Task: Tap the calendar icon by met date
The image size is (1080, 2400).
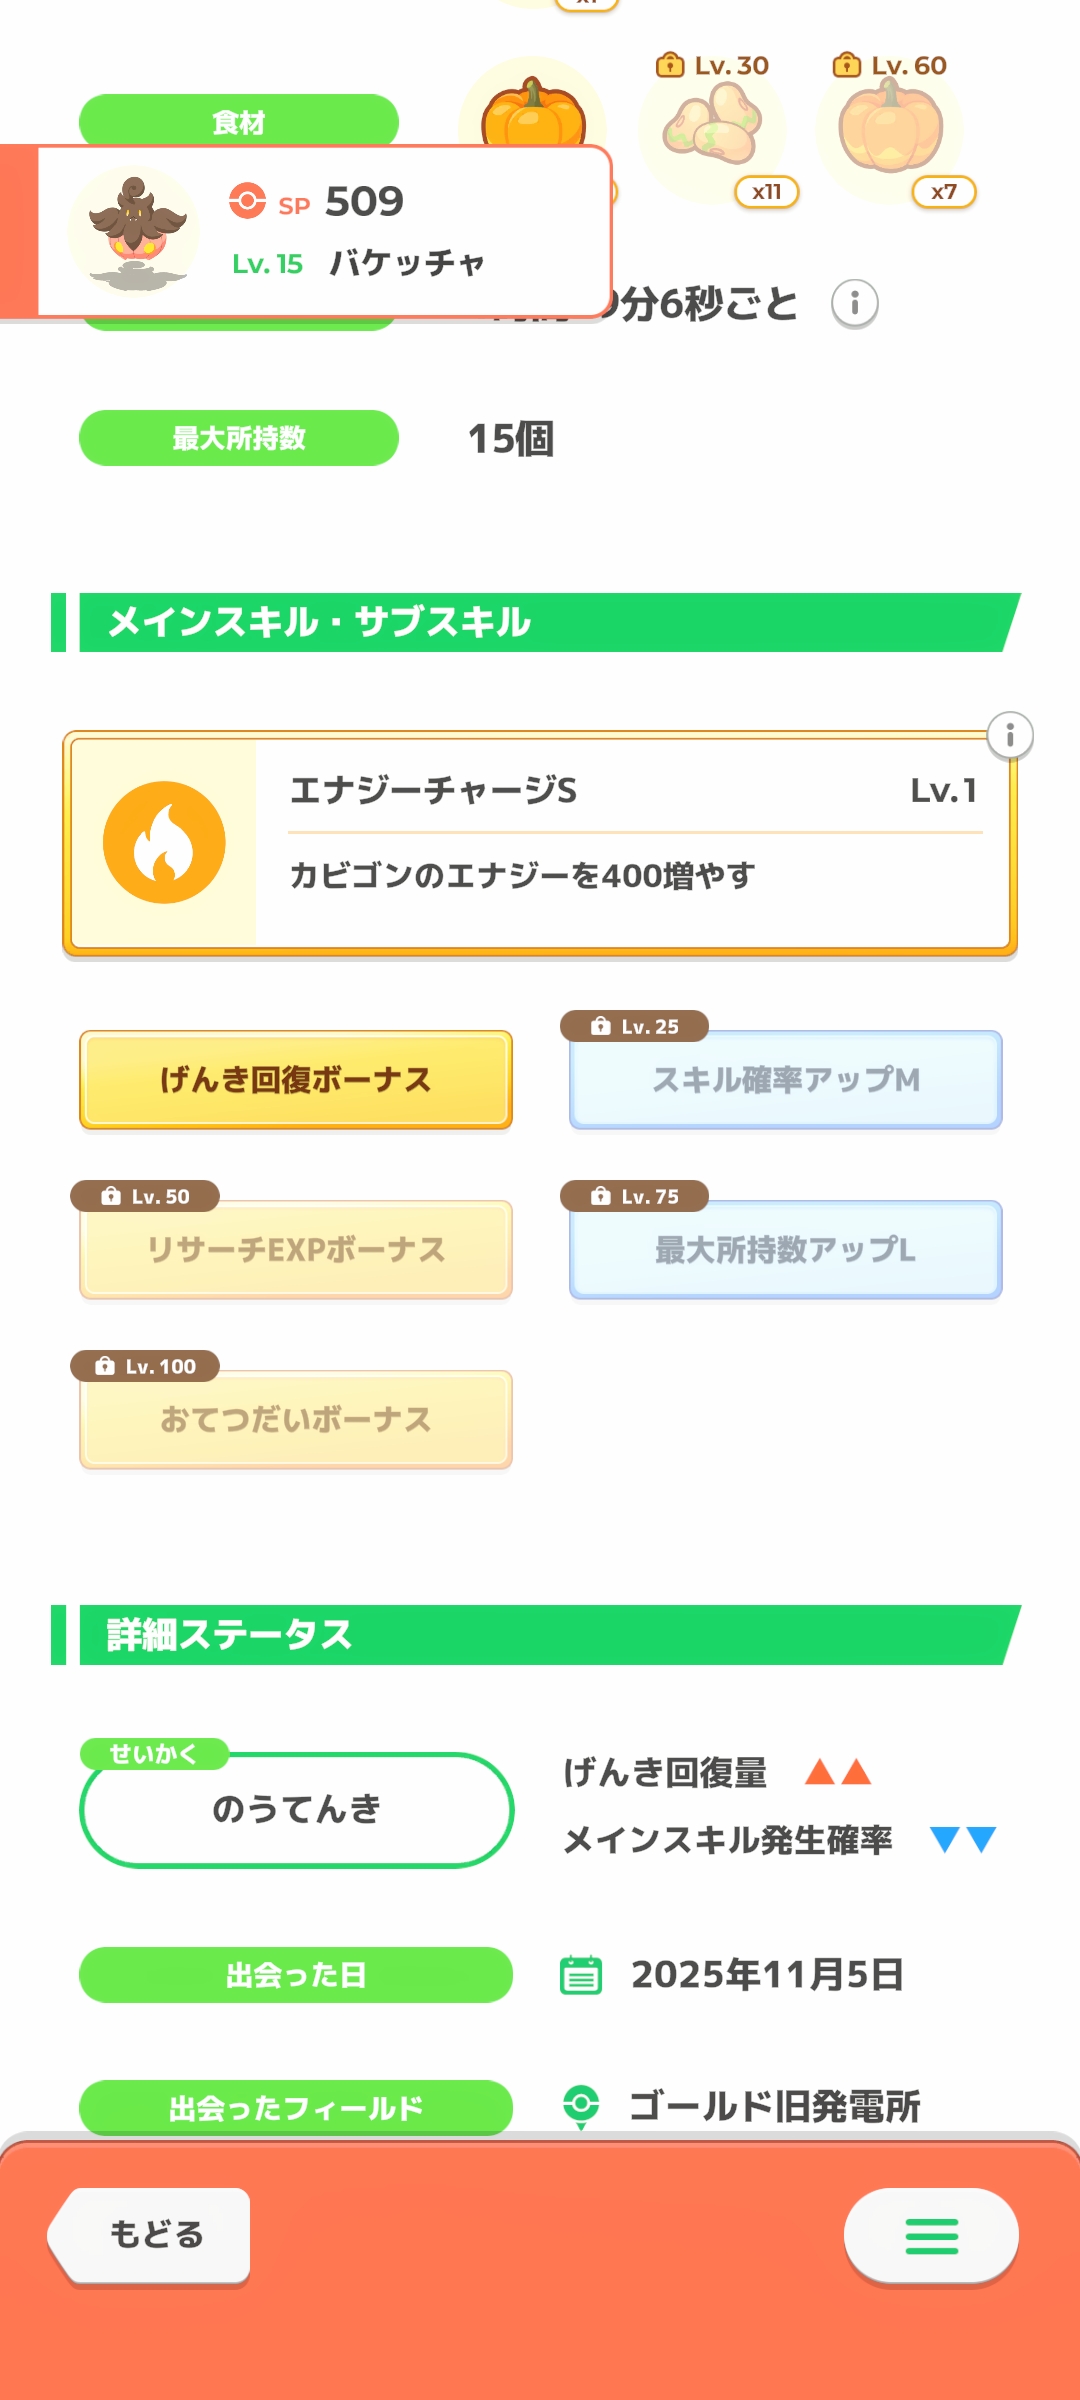Action: click(581, 1975)
